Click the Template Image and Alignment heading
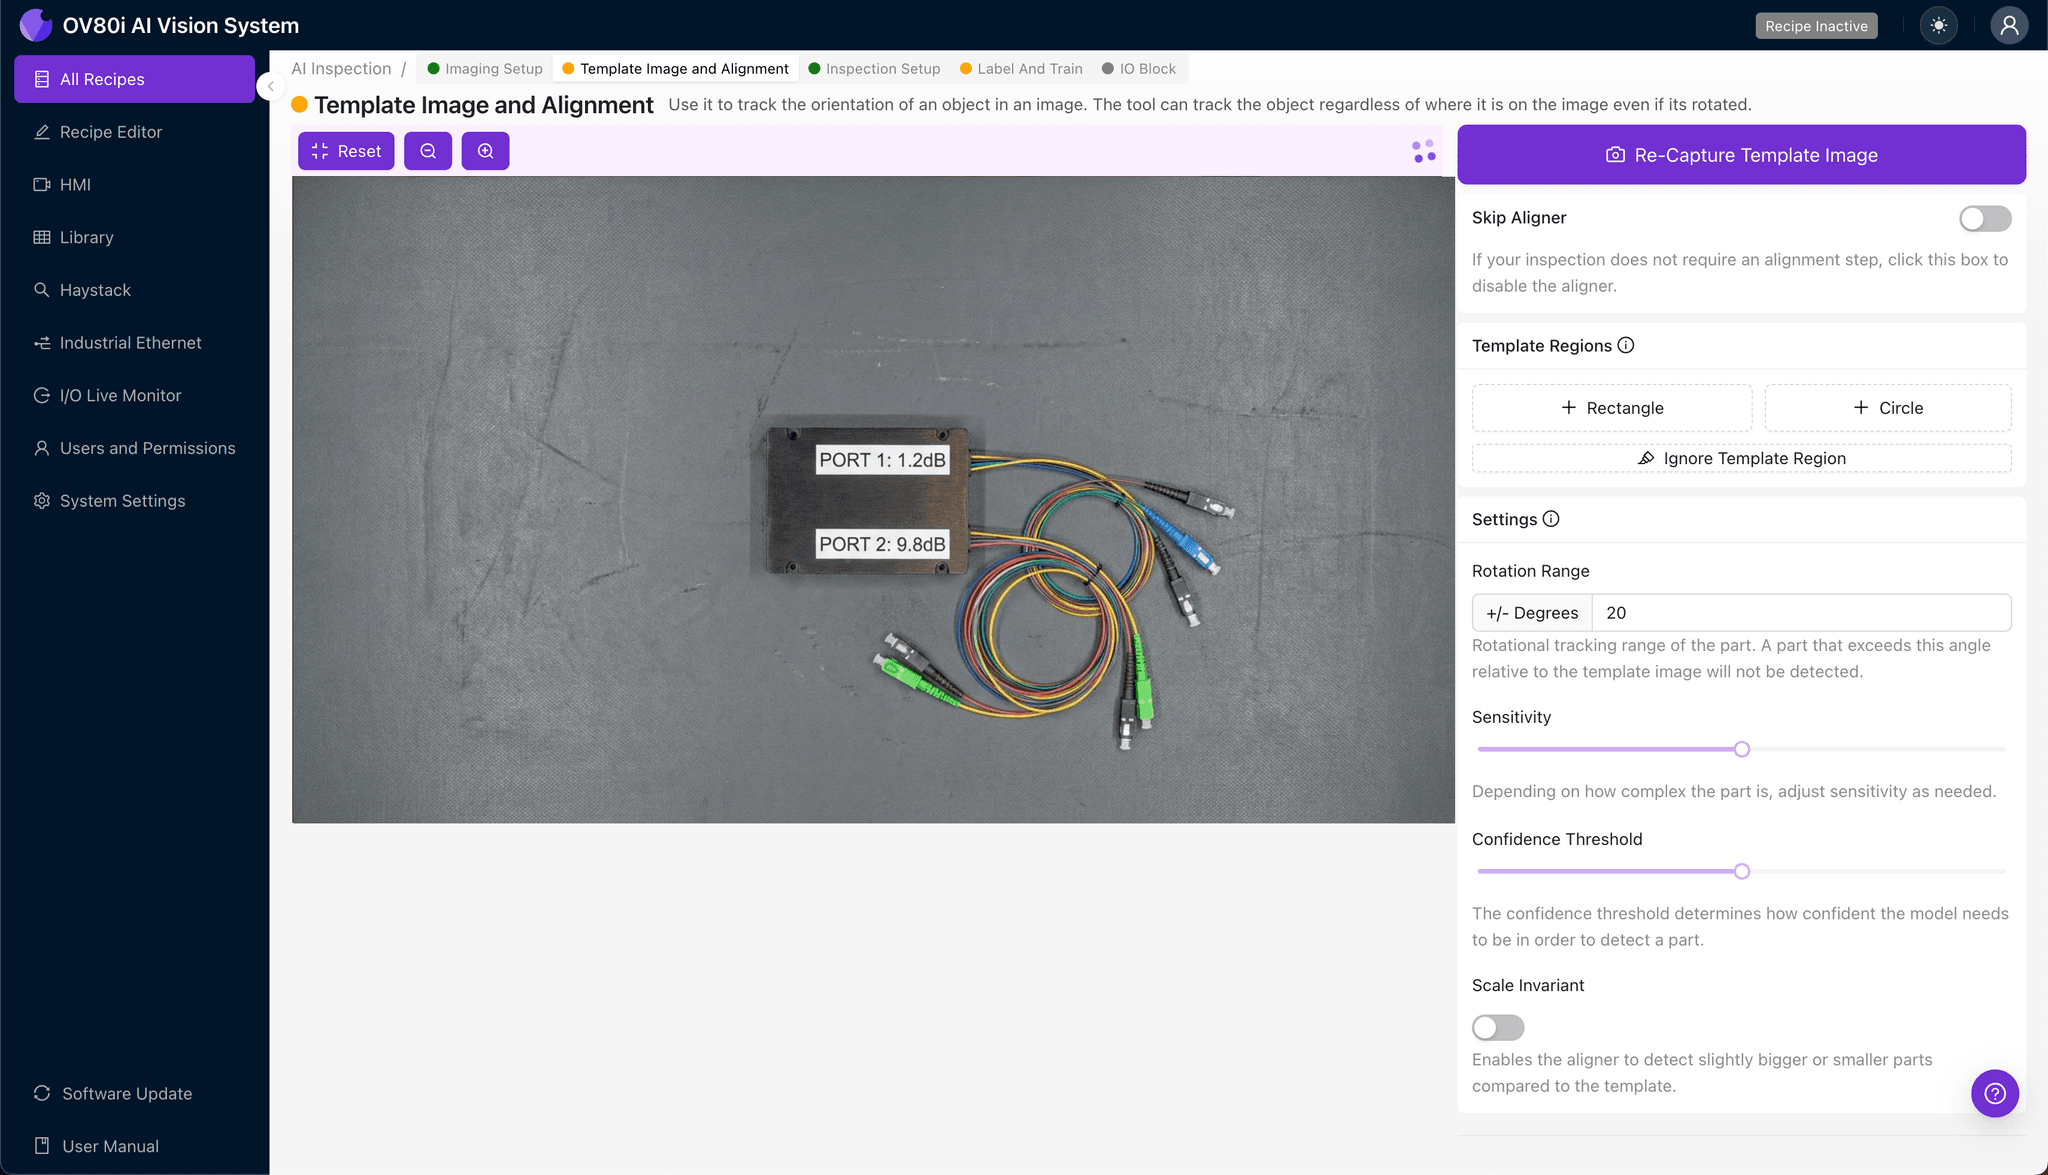This screenshot has width=2048, height=1175. [484, 105]
